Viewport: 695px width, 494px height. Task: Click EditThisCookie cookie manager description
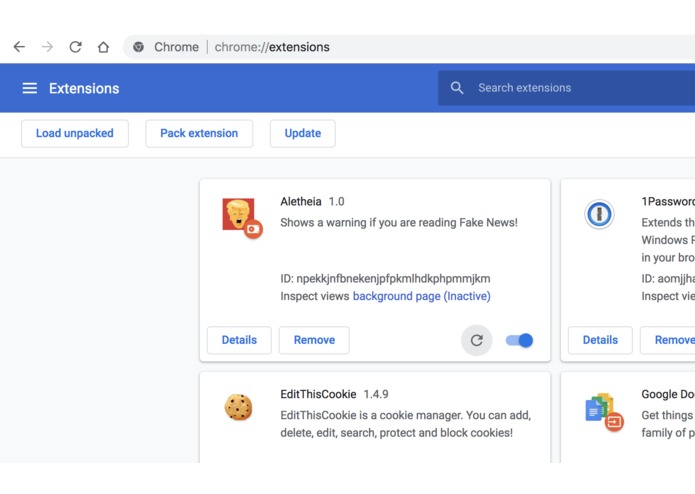(406, 424)
